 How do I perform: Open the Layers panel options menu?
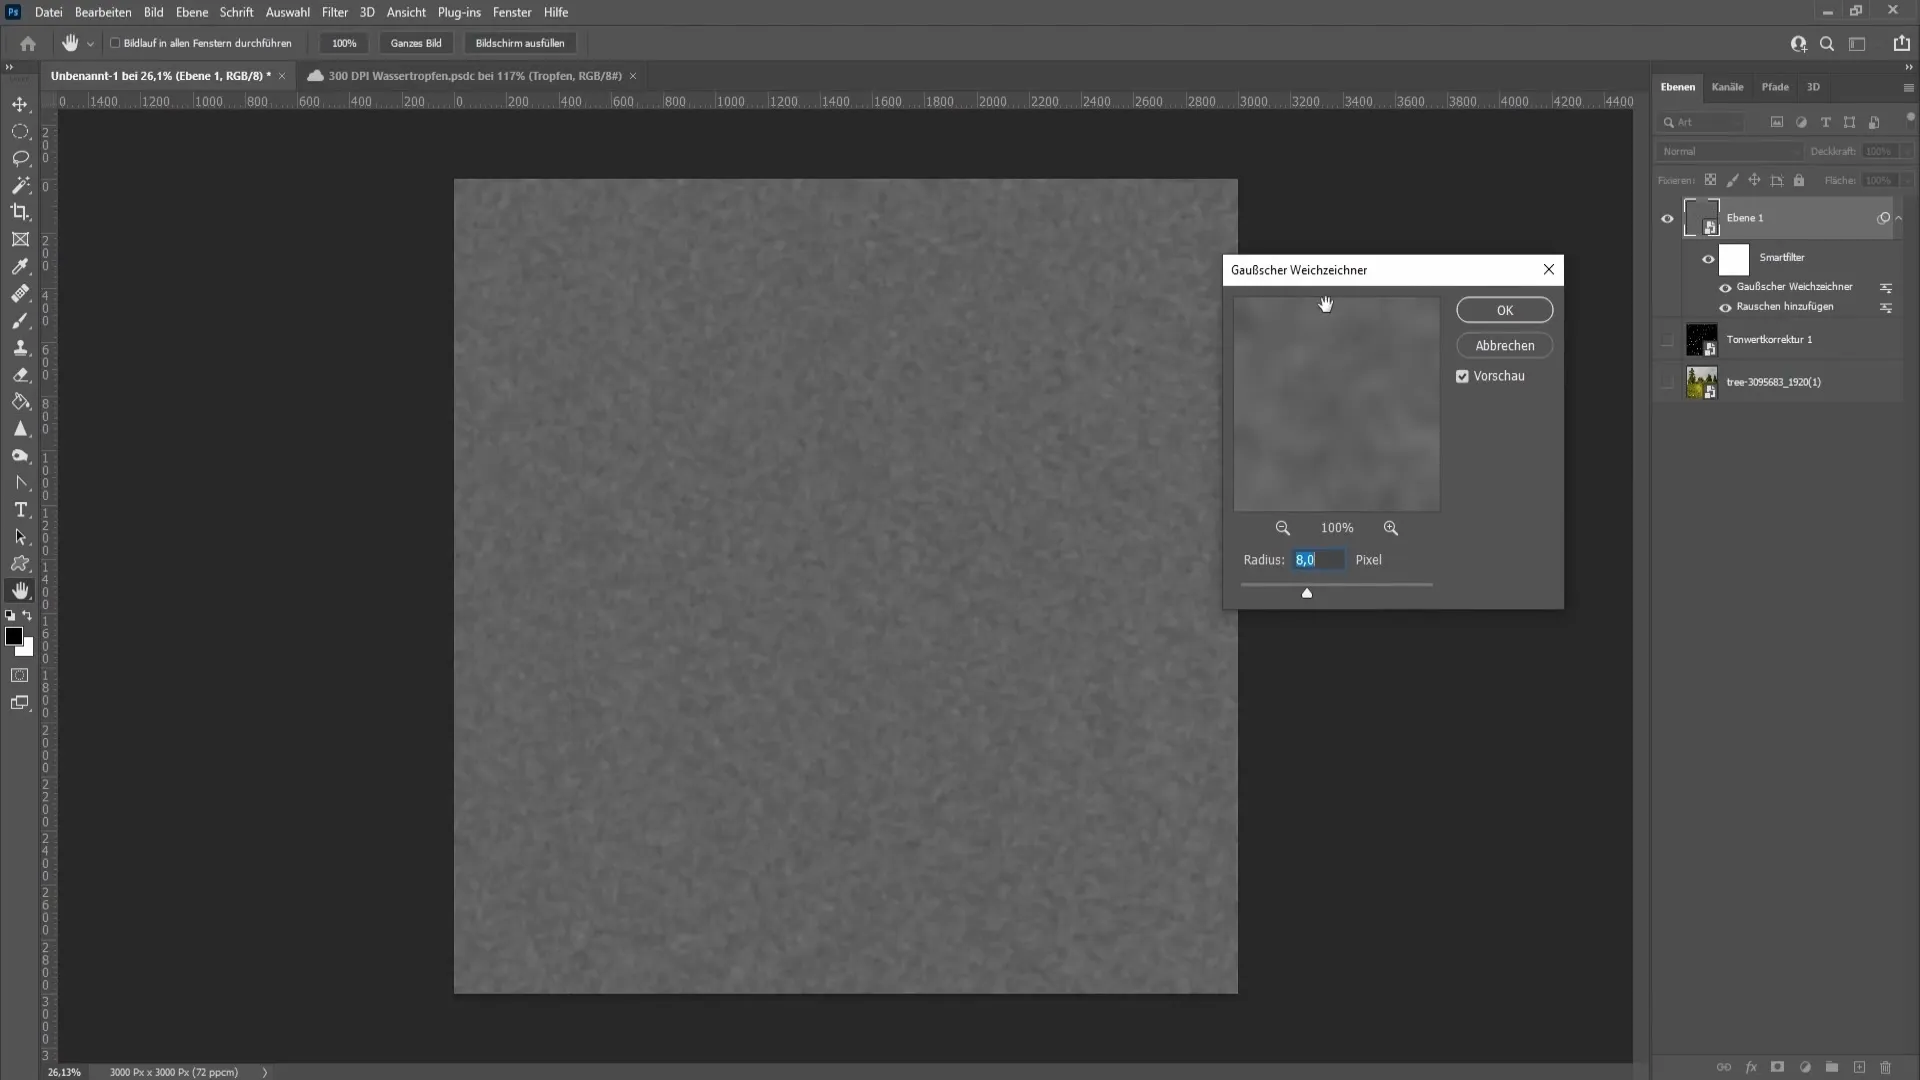click(1908, 88)
